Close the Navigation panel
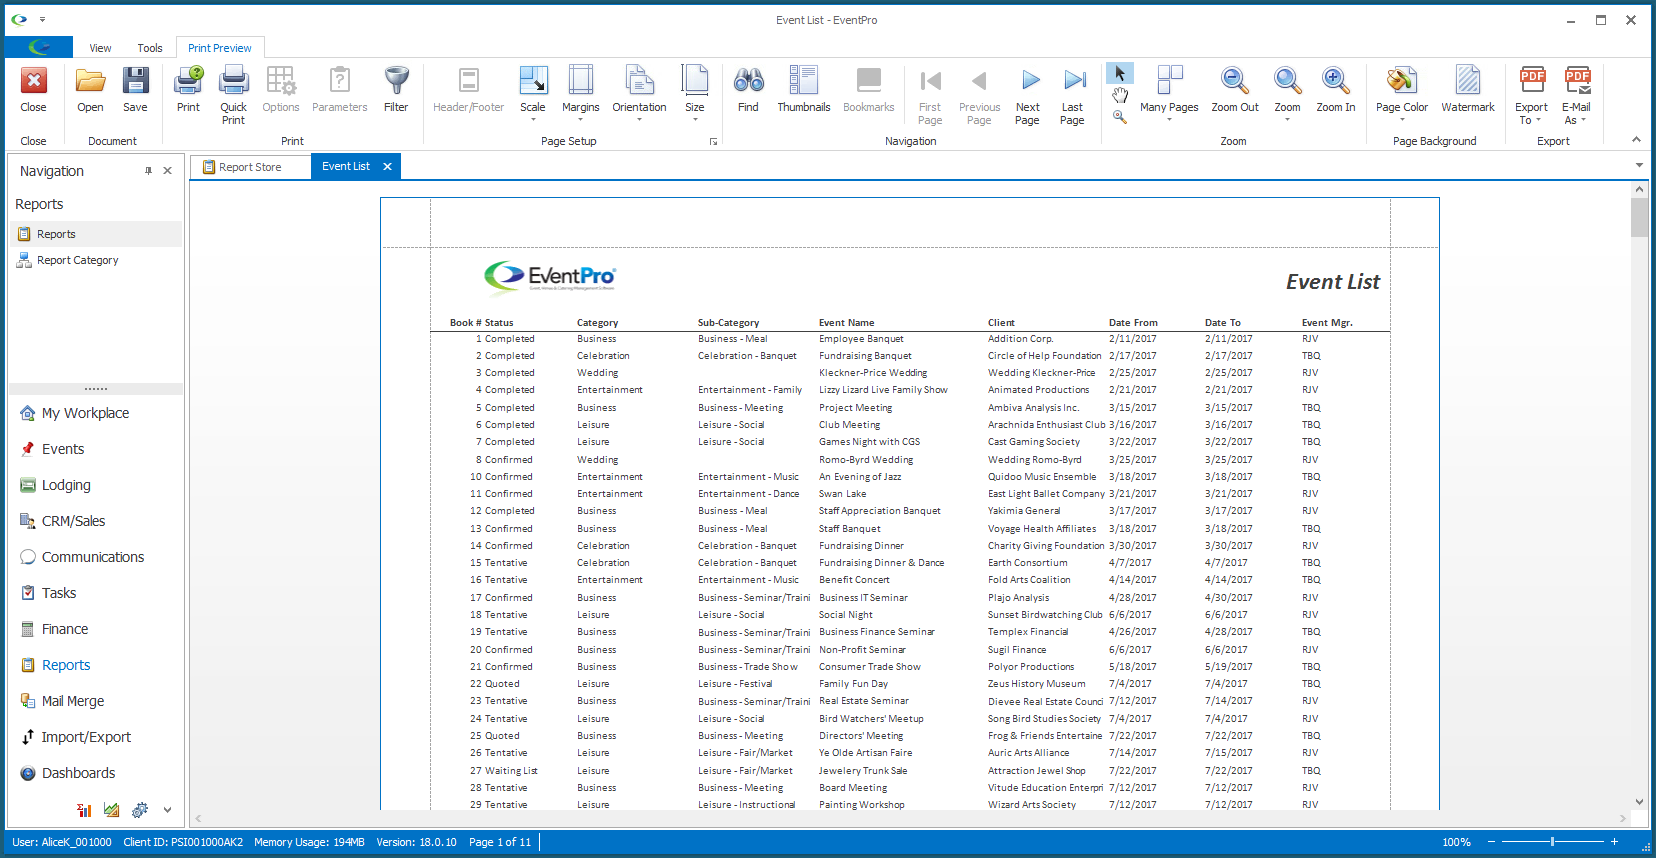 (x=167, y=171)
